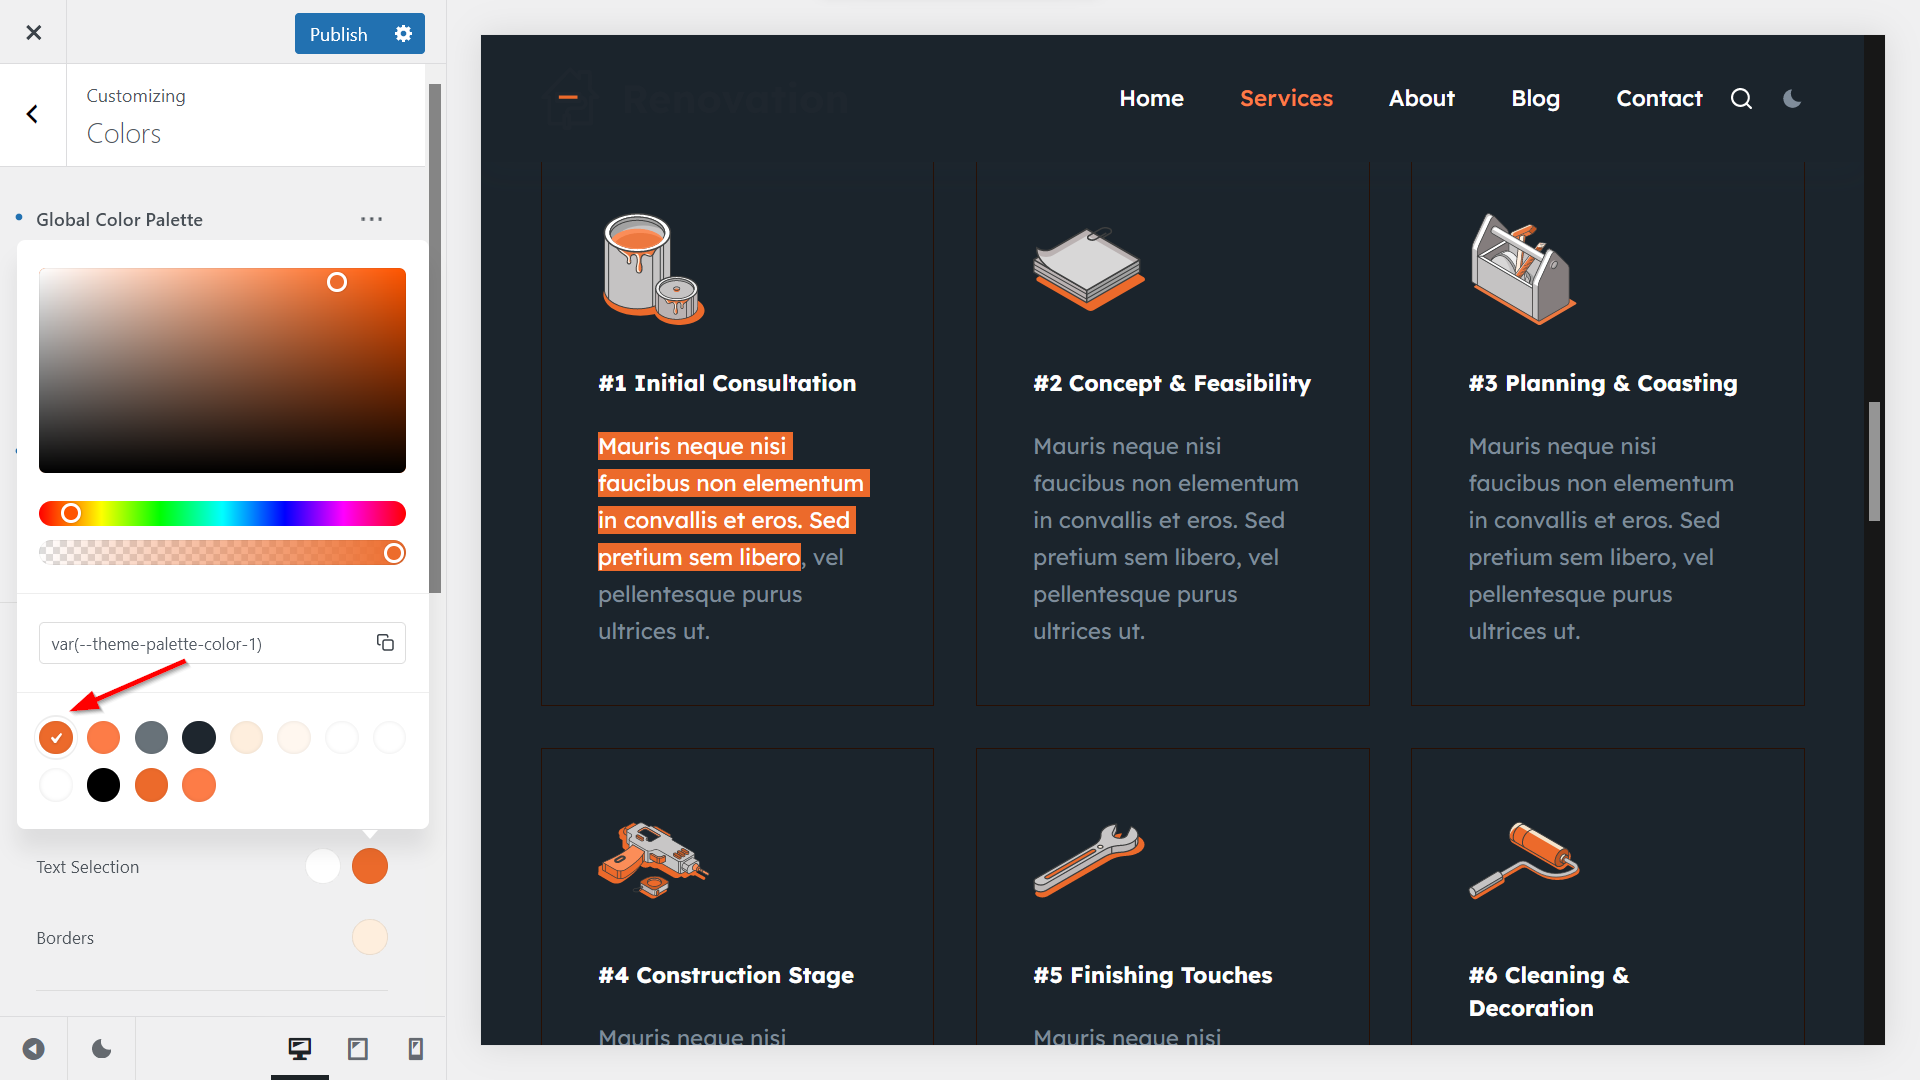Toggle the second Text Selection orange switch
This screenshot has width=1920, height=1080.
tap(371, 866)
